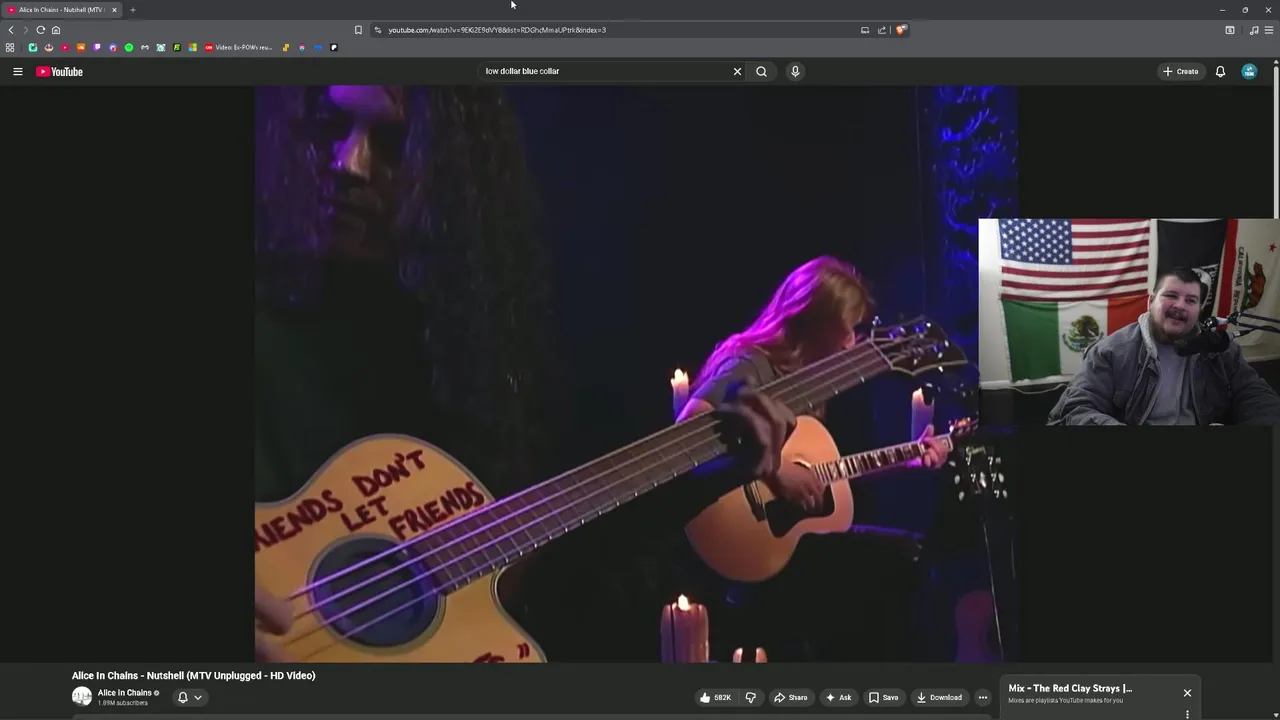Reload the current page
Image resolution: width=1280 pixels, height=720 pixels.
click(40, 30)
